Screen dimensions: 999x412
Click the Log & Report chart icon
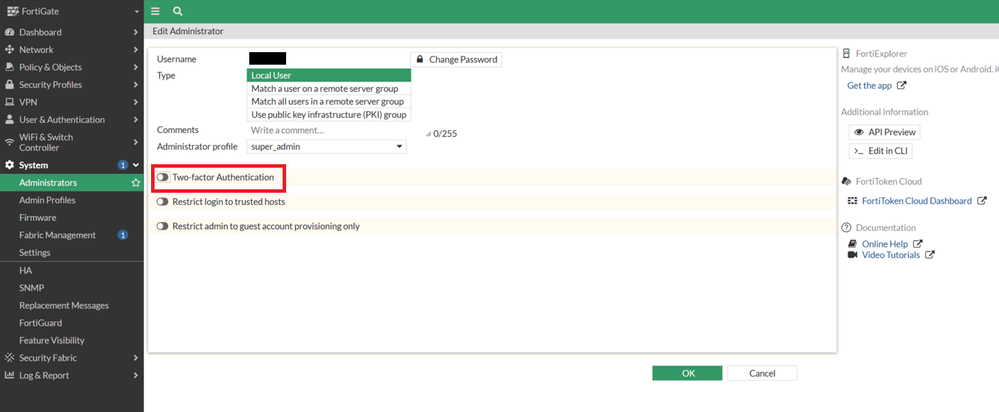point(10,376)
